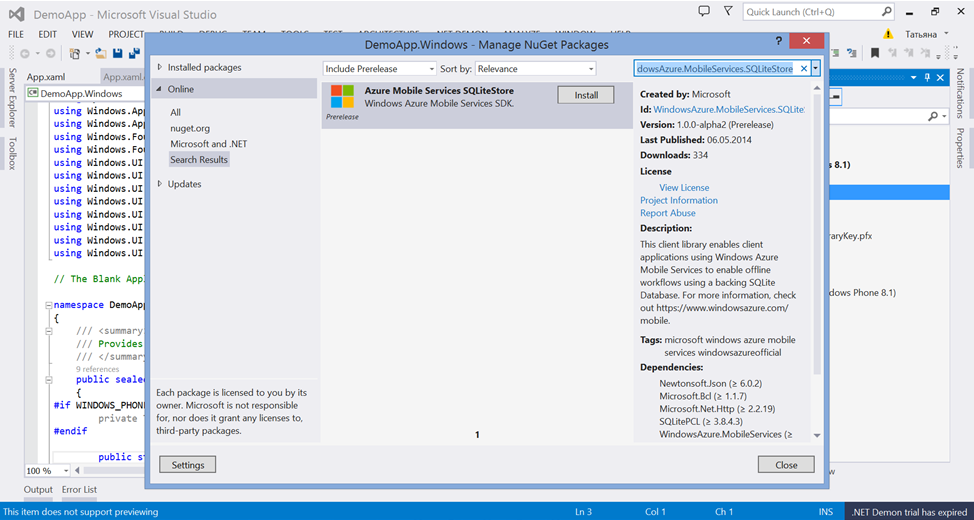The height and width of the screenshot is (520, 974).
Task: Click the Save All toolbar icon
Action: coord(134,53)
